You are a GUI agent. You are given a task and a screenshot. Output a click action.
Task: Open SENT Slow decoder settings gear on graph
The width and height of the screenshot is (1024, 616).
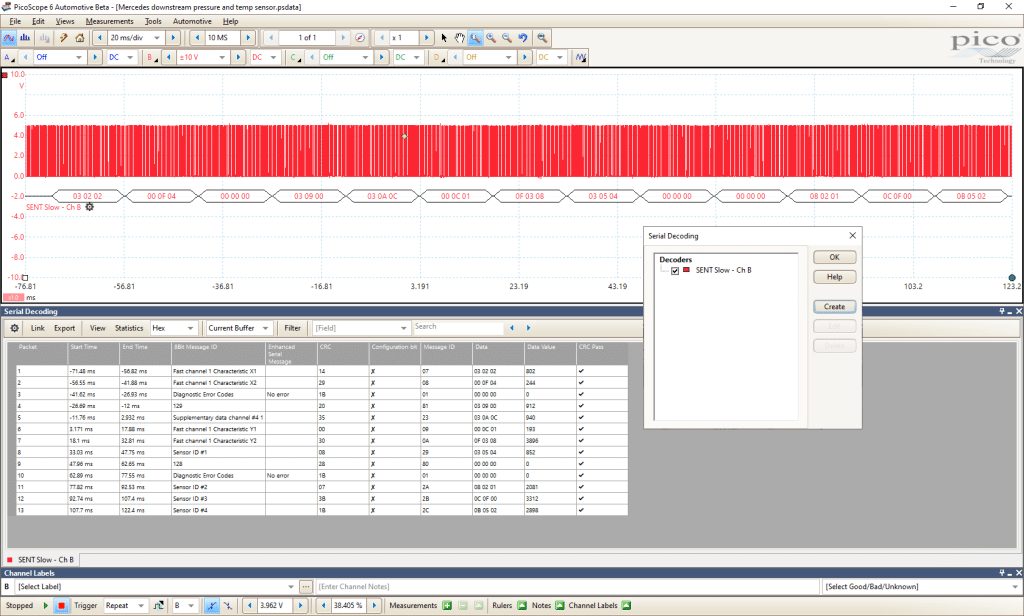click(89, 207)
